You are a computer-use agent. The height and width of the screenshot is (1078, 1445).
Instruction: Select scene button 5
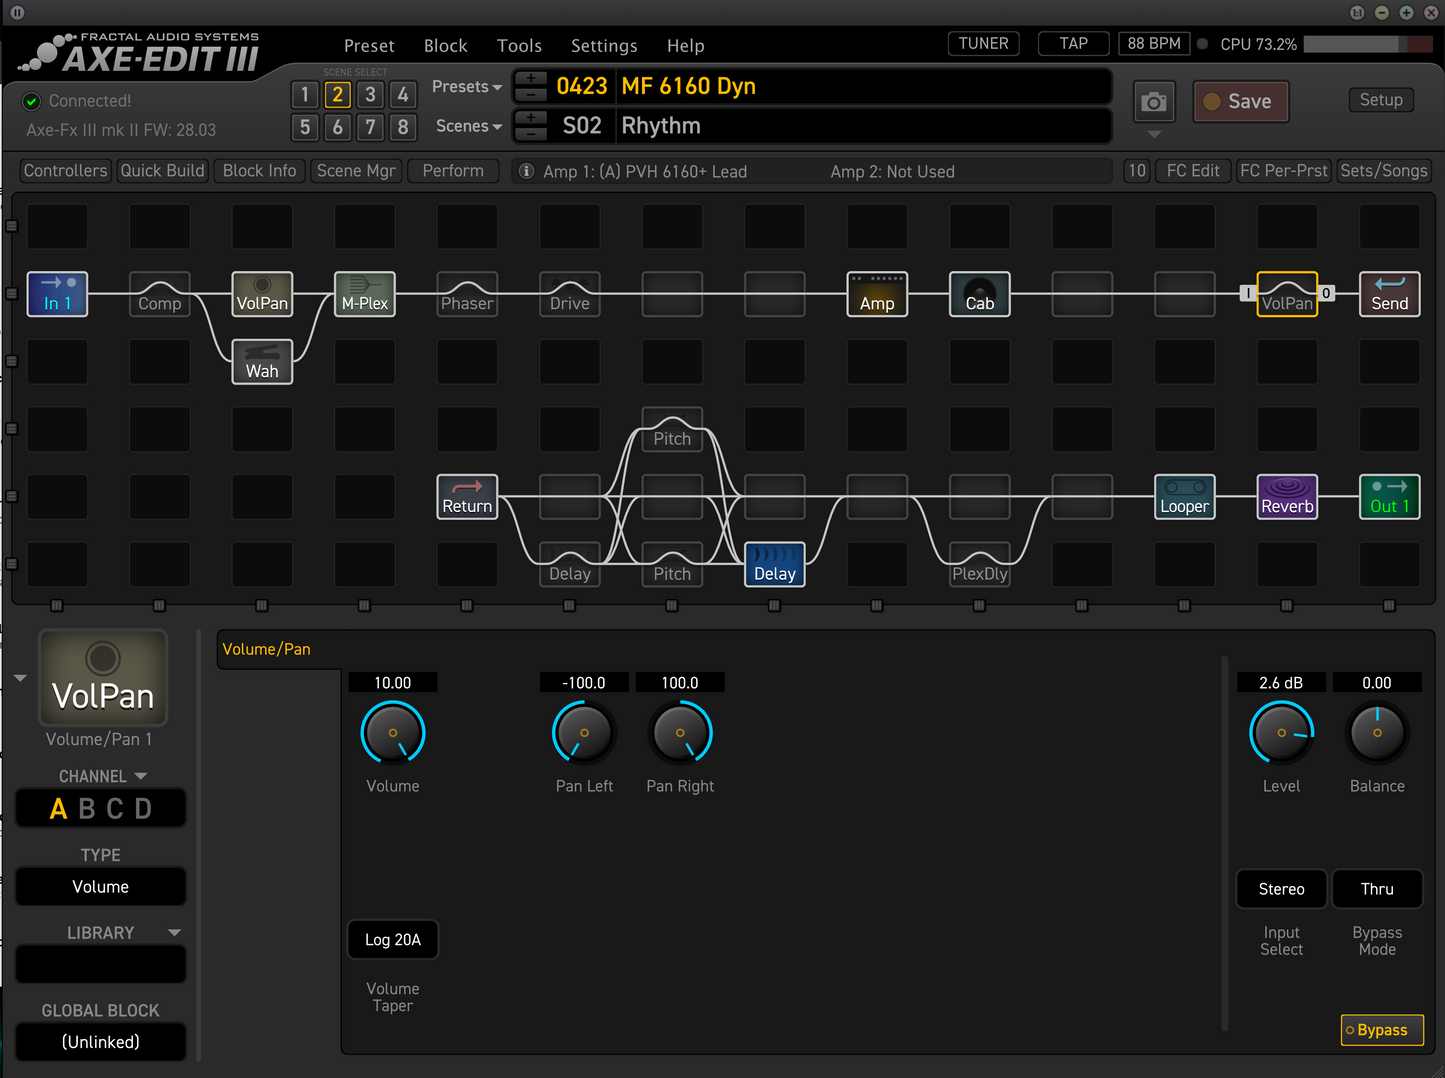305,127
